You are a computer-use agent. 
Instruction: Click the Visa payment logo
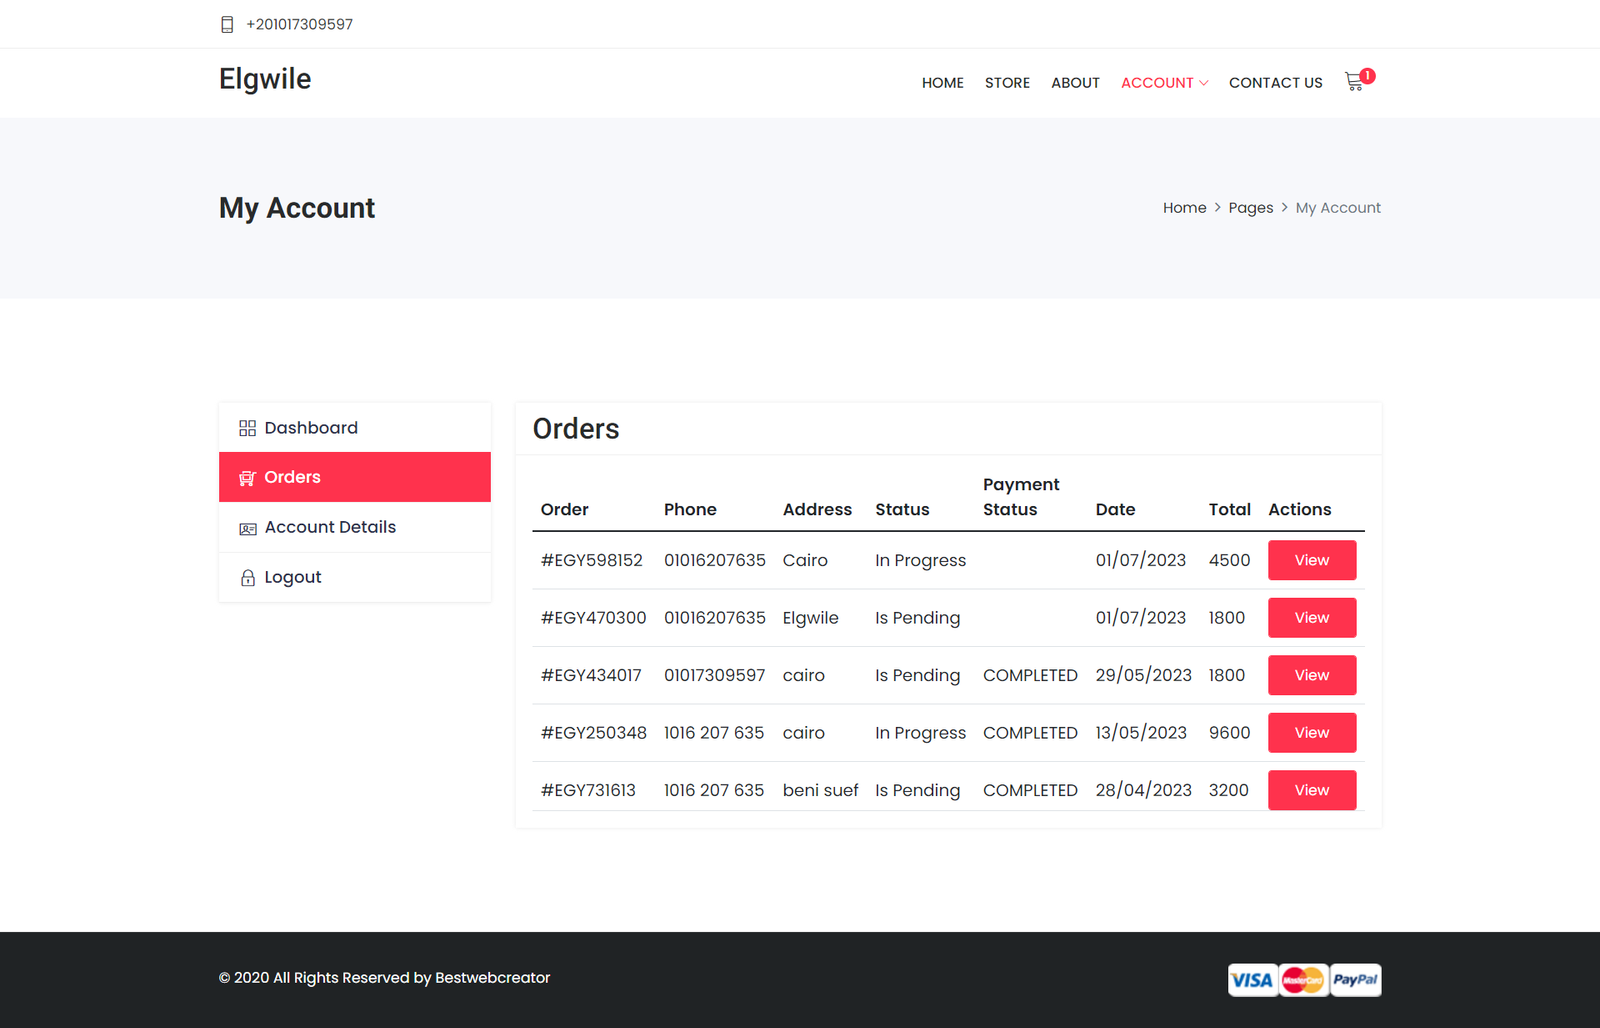tap(1252, 980)
